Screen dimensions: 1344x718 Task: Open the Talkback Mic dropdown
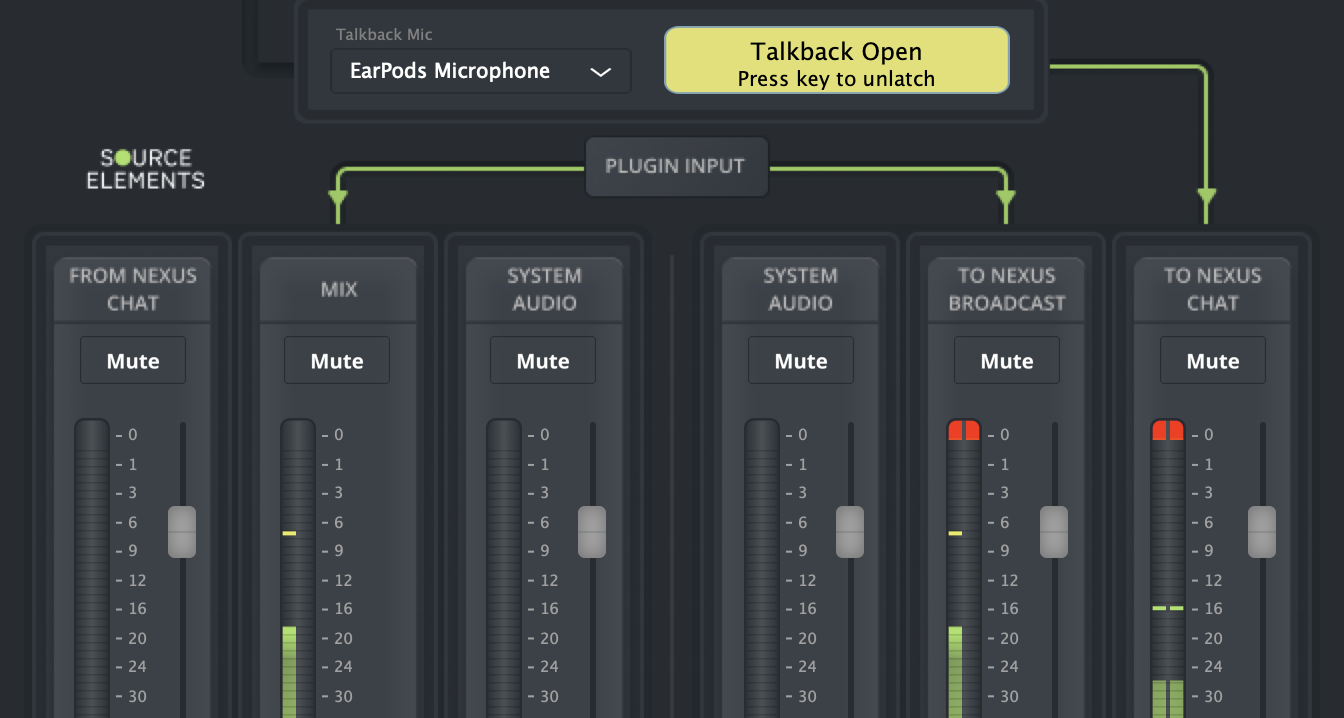coord(481,72)
